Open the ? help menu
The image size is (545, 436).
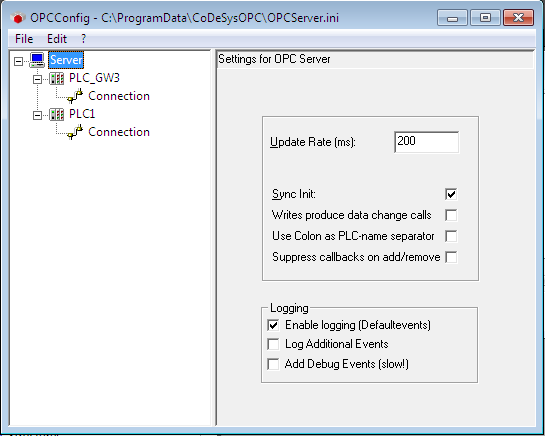[x=83, y=39]
